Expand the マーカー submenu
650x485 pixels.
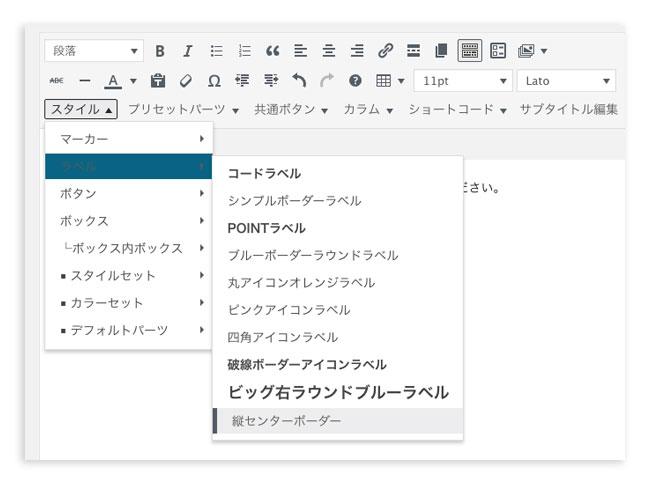[x=129, y=139]
